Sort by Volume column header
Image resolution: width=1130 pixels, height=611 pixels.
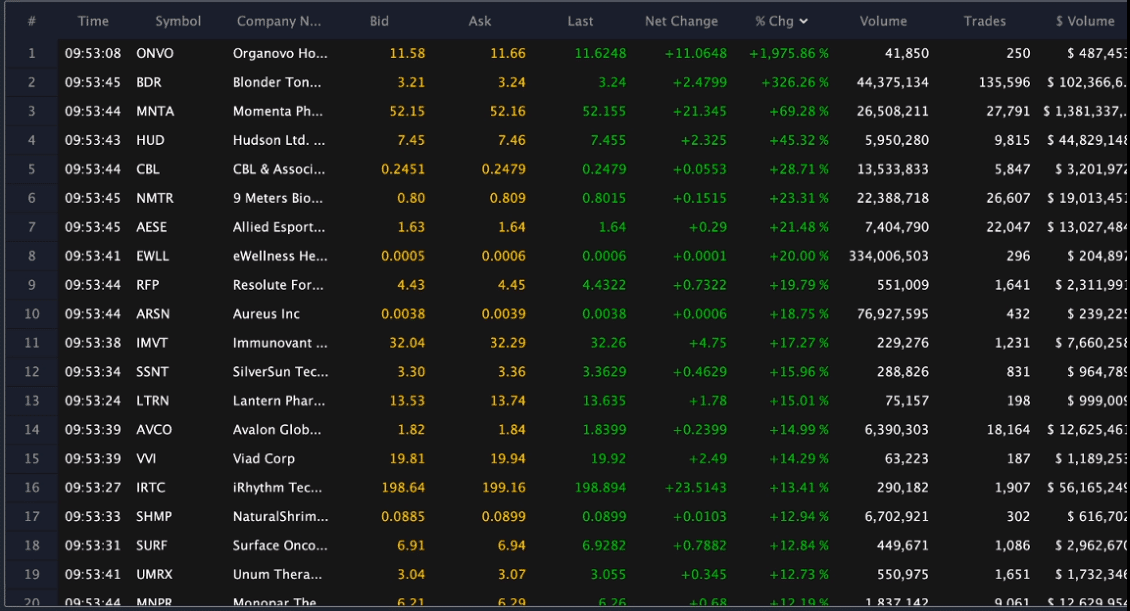[x=883, y=22]
